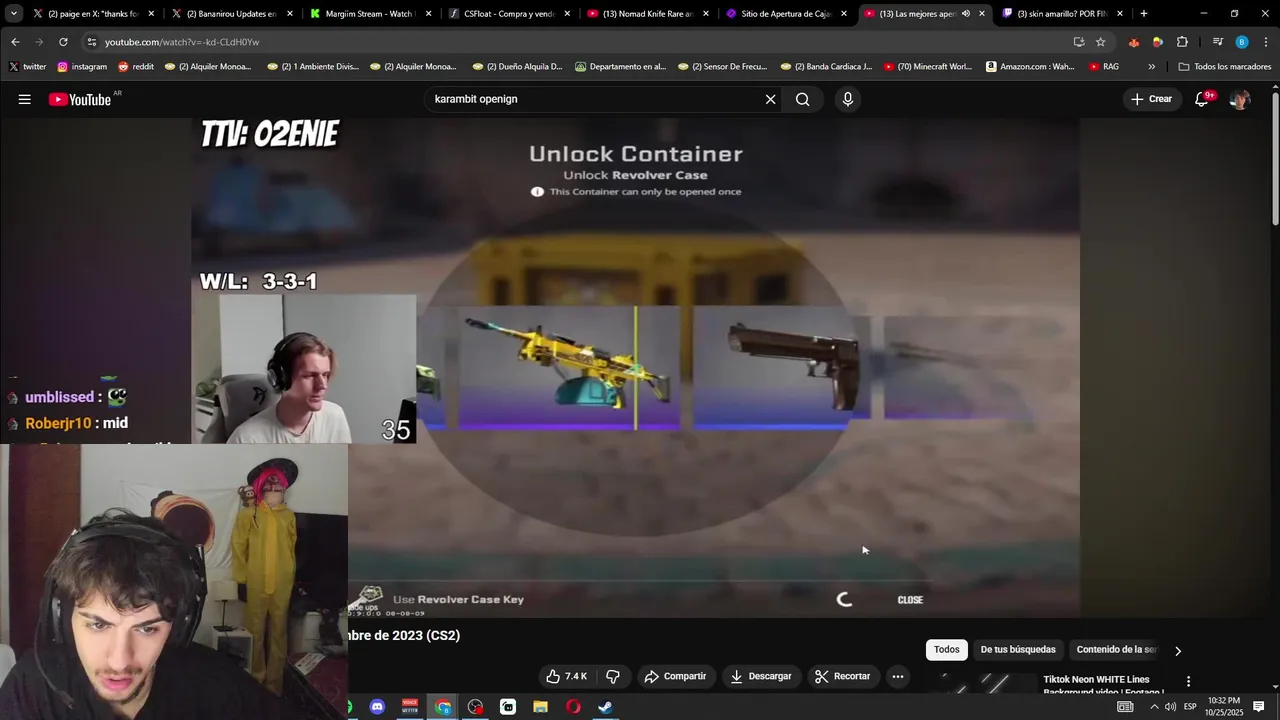The width and height of the screenshot is (1280, 720).
Task: Click the youtube.com address bar URL
Action: pos(182,42)
